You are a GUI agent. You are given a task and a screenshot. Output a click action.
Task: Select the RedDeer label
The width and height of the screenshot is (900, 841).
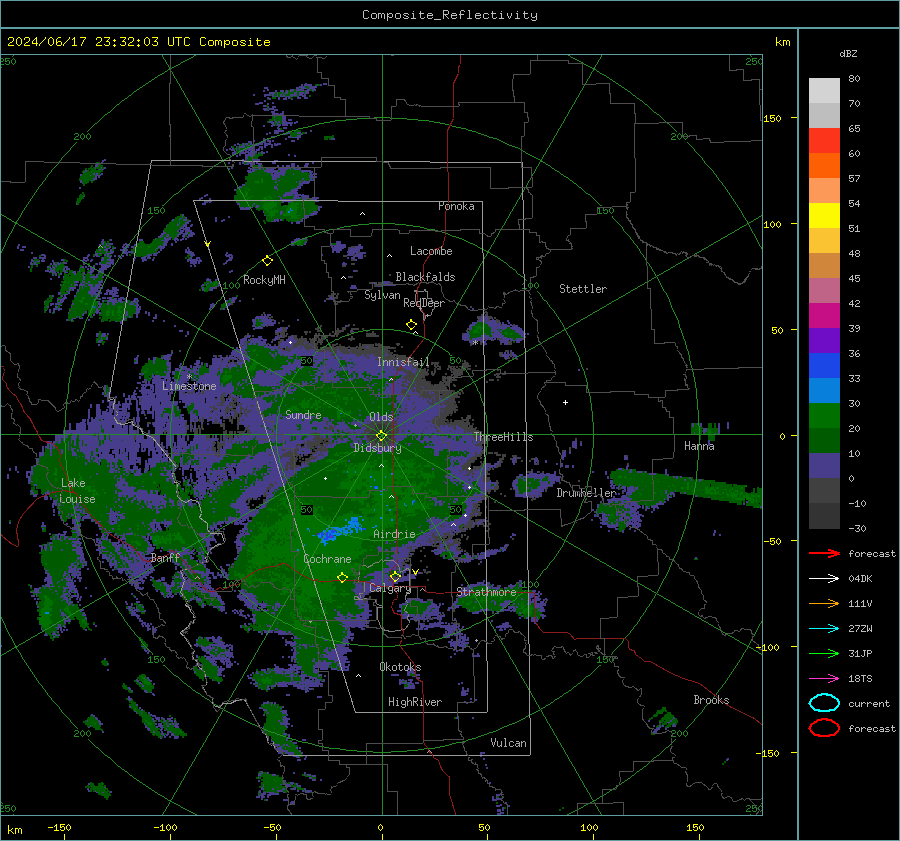click(424, 303)
